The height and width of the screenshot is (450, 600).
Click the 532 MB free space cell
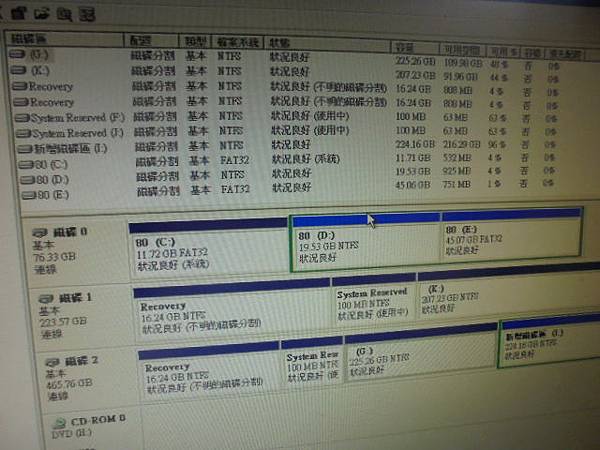tap(457, 158)
